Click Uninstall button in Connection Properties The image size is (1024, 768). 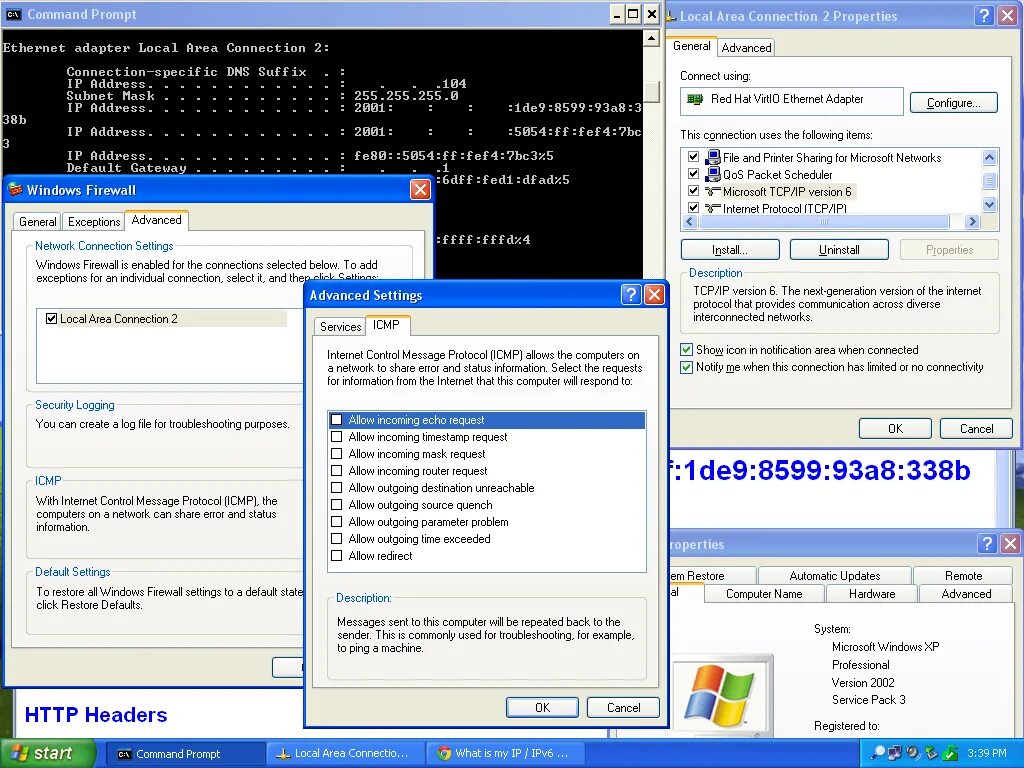tap(839, 249)
